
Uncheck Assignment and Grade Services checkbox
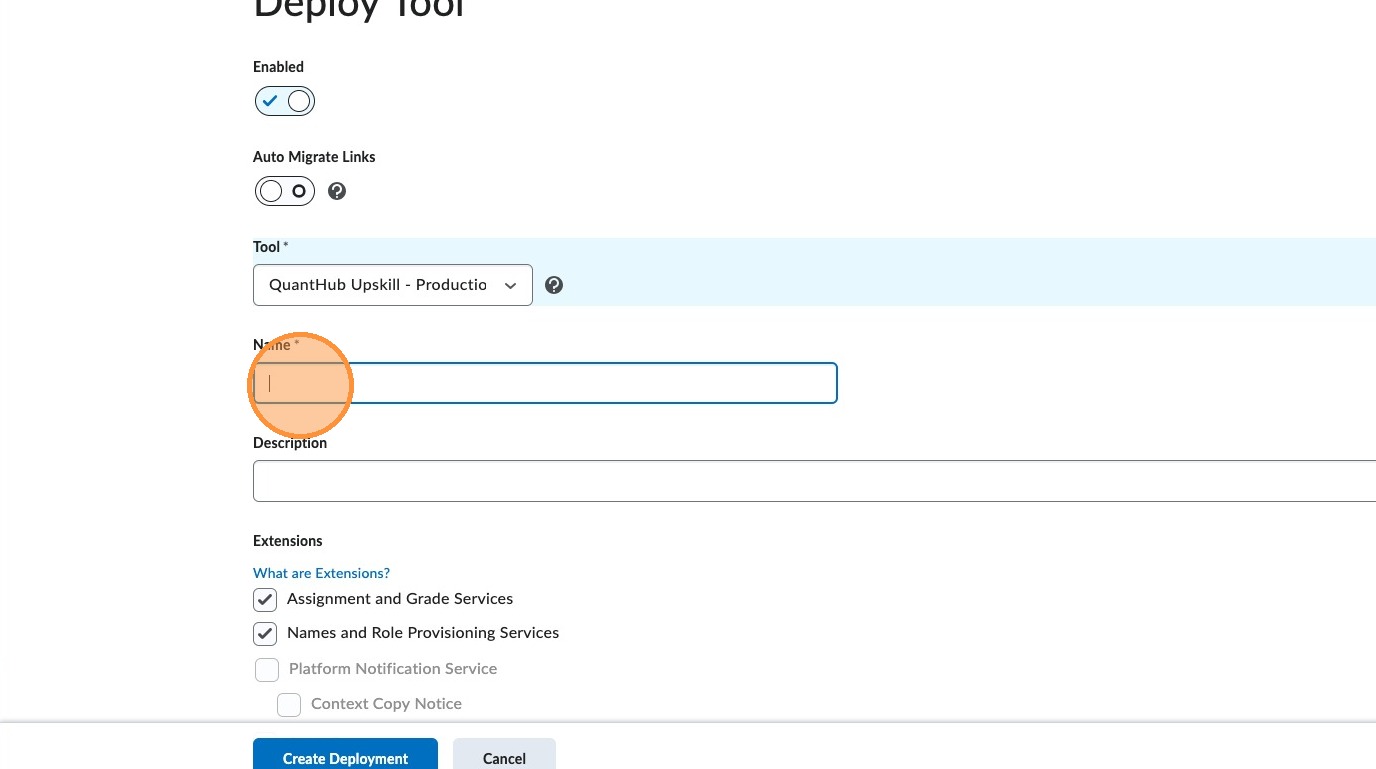(265, 600)
